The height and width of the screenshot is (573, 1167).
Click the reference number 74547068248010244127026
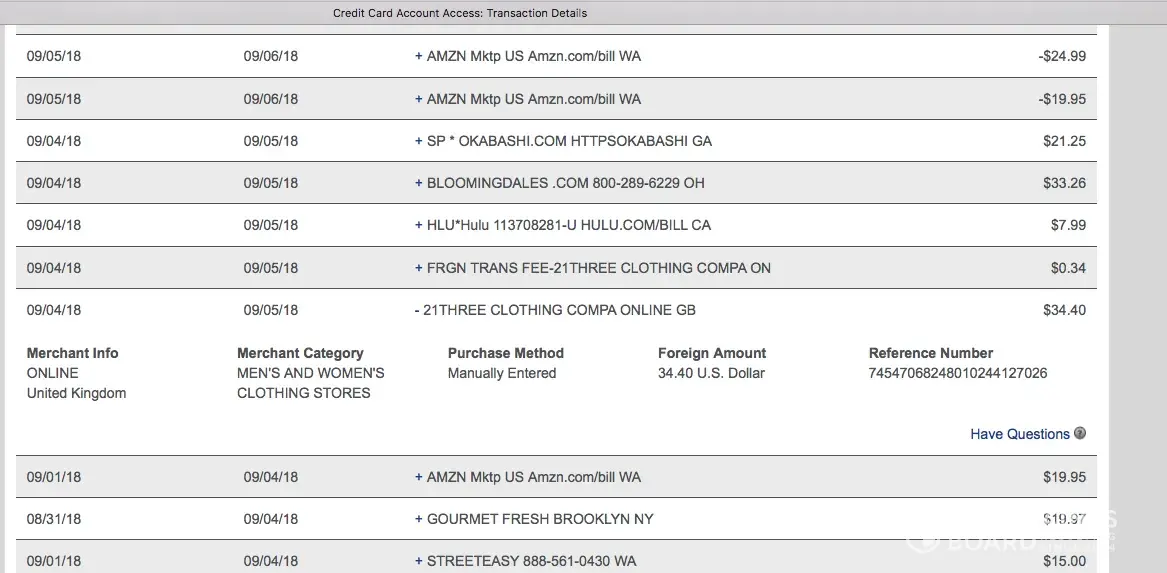[x=958, y=374]
